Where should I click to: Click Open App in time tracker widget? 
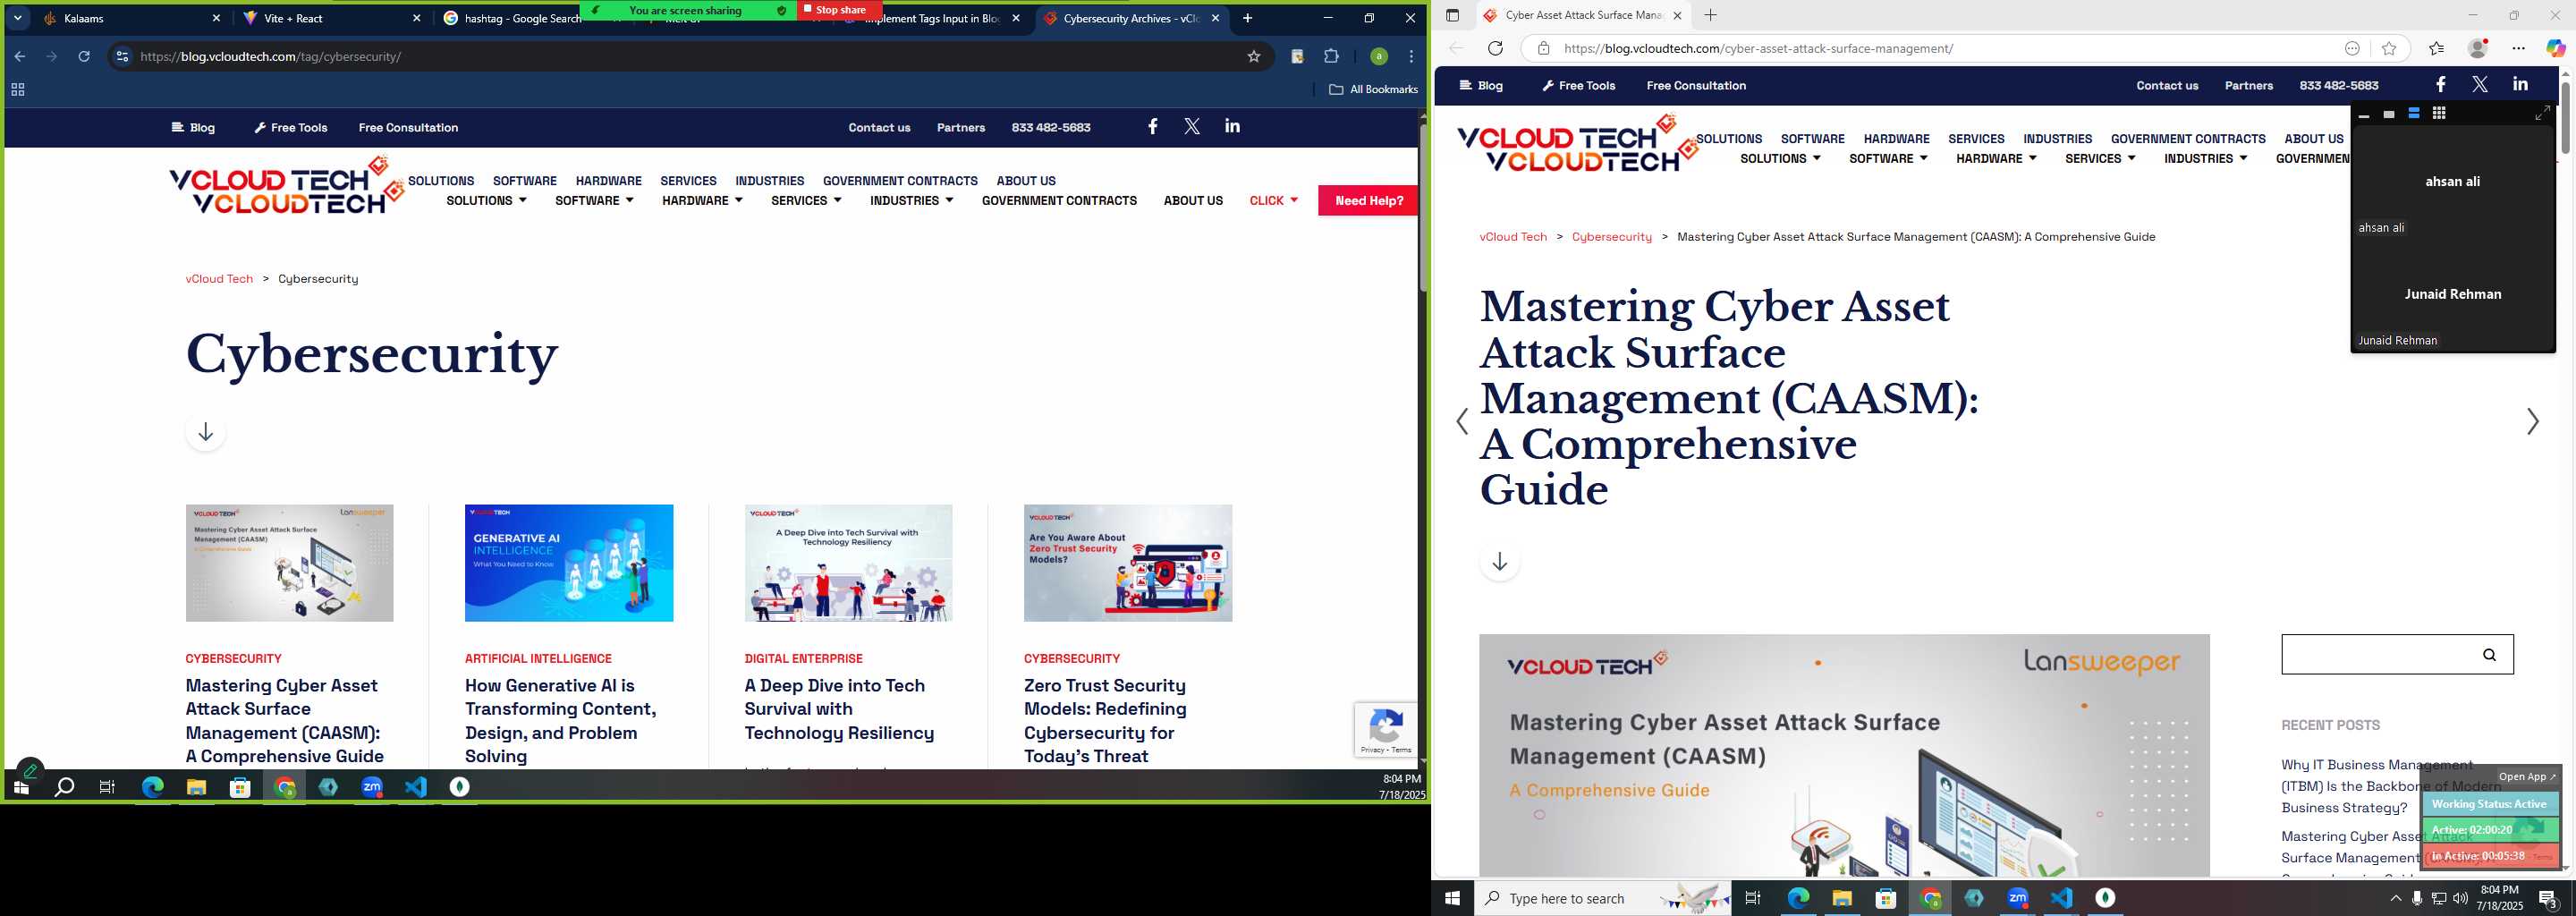click(2526, 776)
